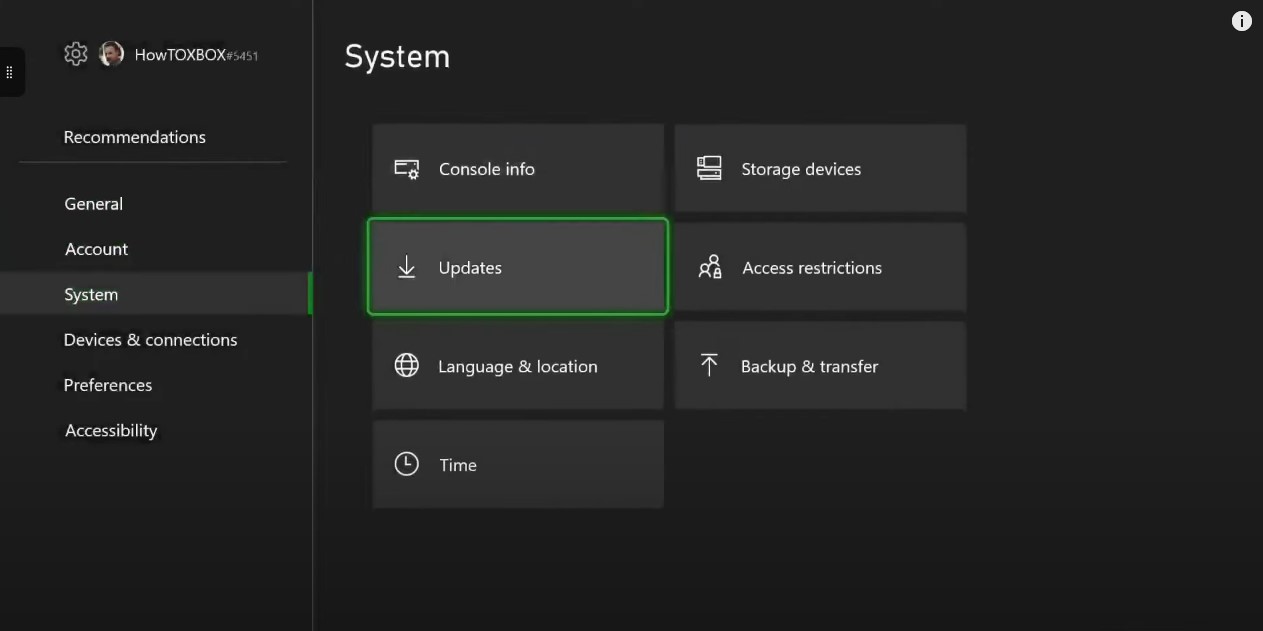Click the Access restrictions people icon
This screenshot has height=631, width=1263.
click(709, 267)
